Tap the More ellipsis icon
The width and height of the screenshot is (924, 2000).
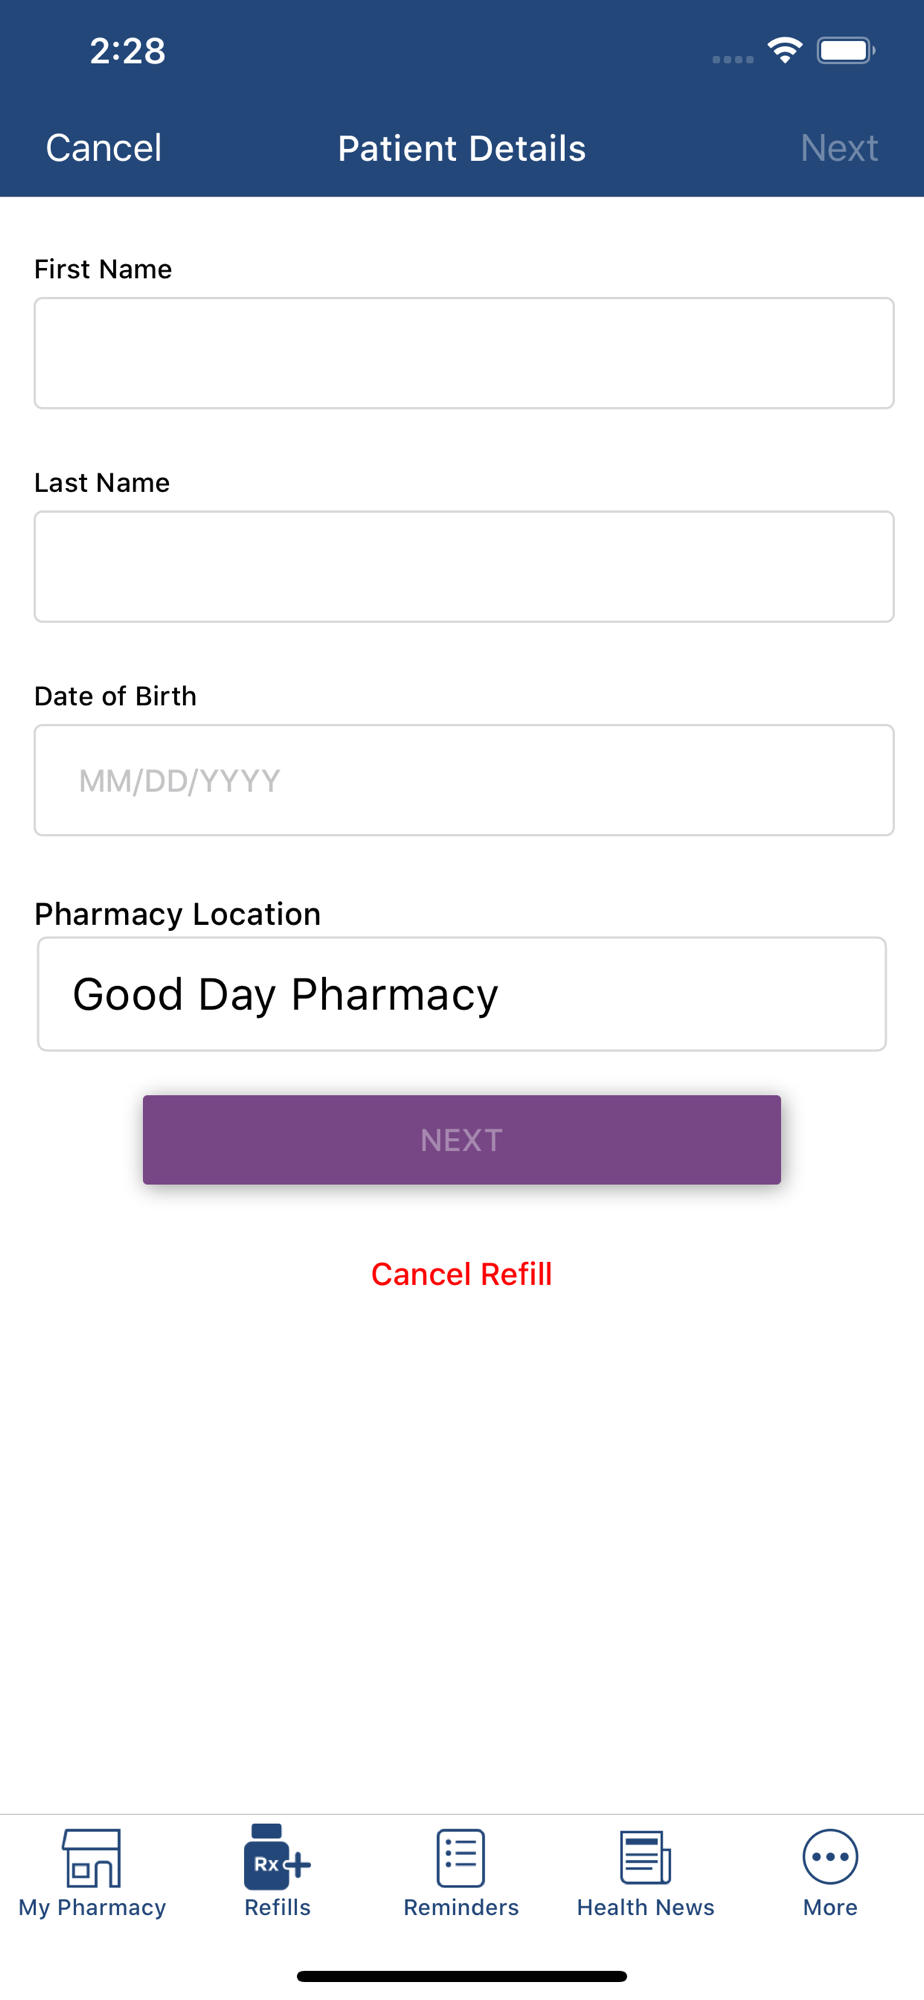(x=830, y=1857)
